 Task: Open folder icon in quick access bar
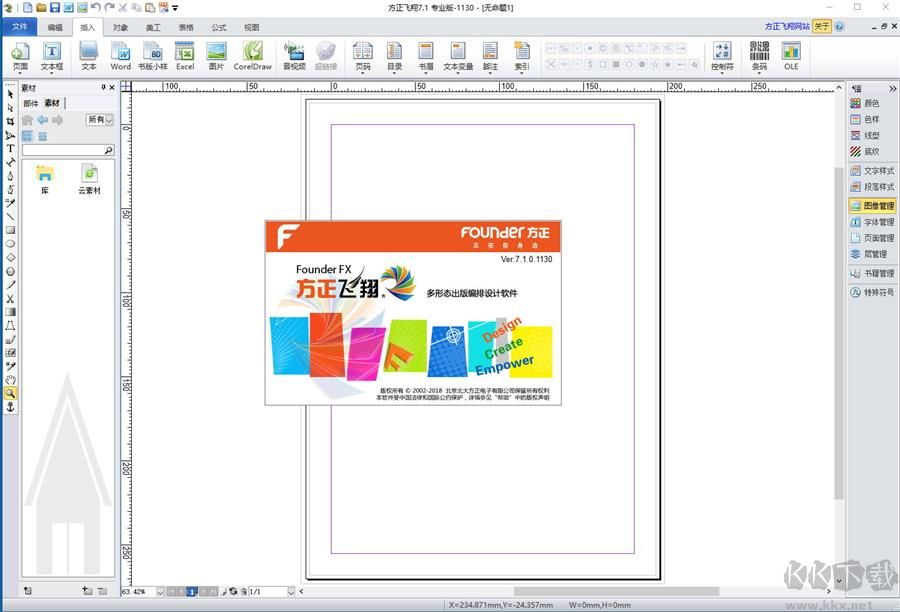tap(41, 7)
